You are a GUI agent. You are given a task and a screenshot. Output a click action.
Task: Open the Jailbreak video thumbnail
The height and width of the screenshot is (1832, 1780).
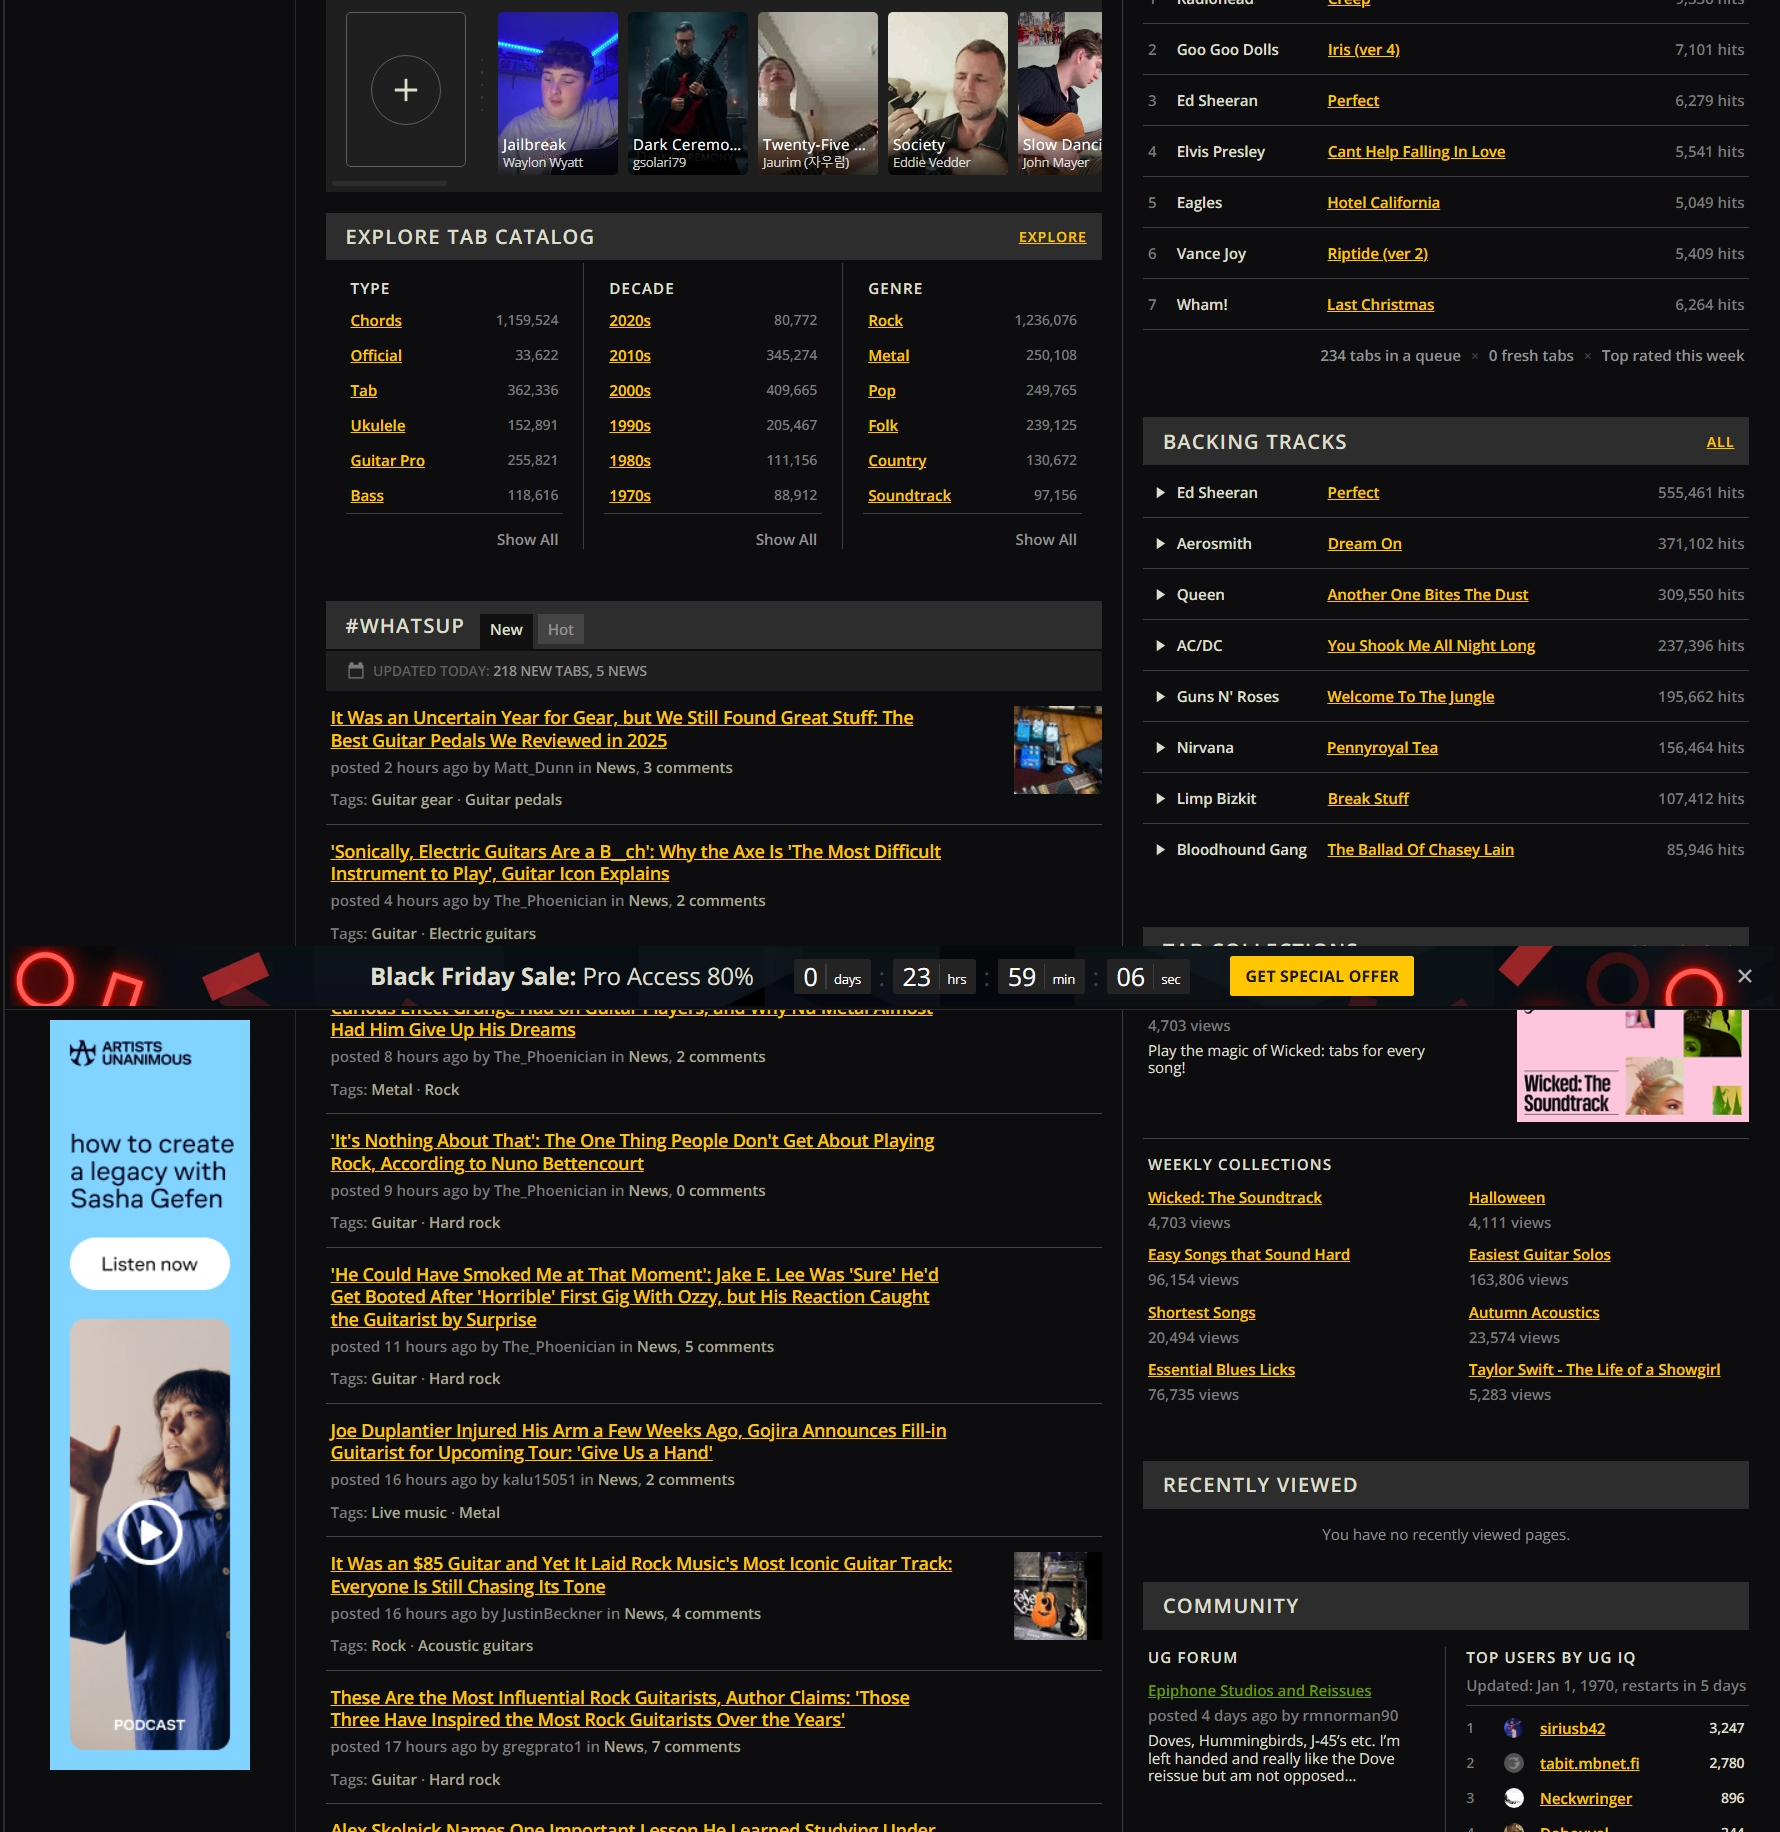pos(558,93)
